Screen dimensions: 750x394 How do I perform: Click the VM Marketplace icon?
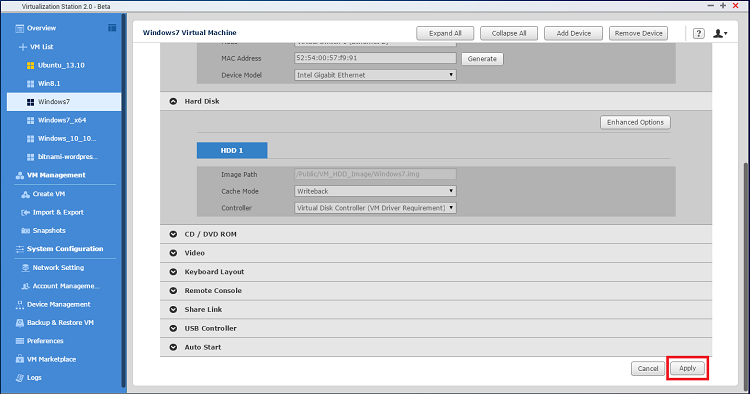[20, 359]
